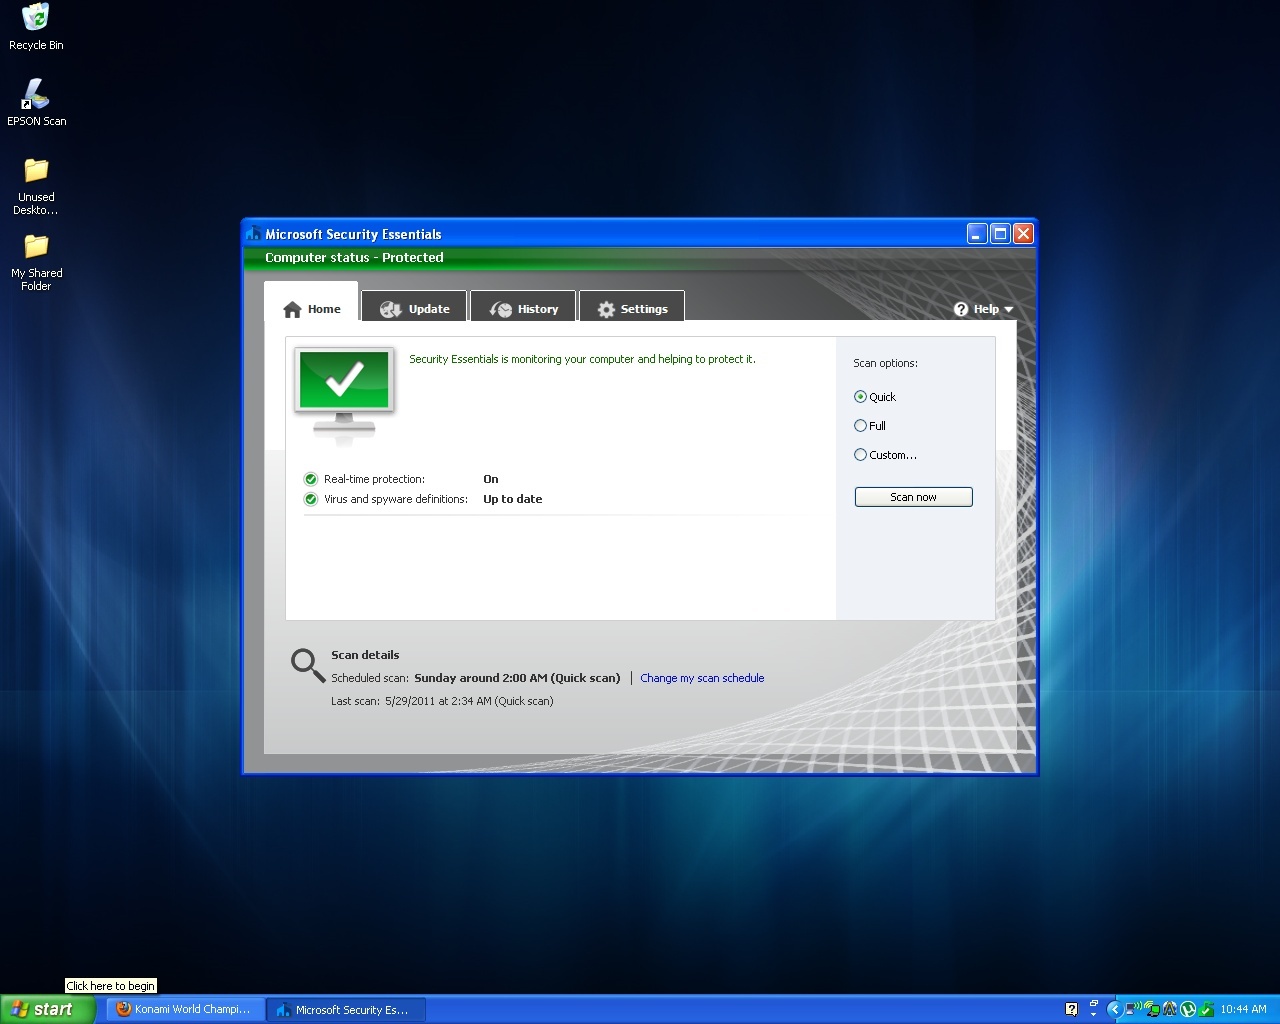The width and height of the screenshot is (1280, 1024).
Task: Click the taskbar help question mark icon
Action: click(1071, 1009)
